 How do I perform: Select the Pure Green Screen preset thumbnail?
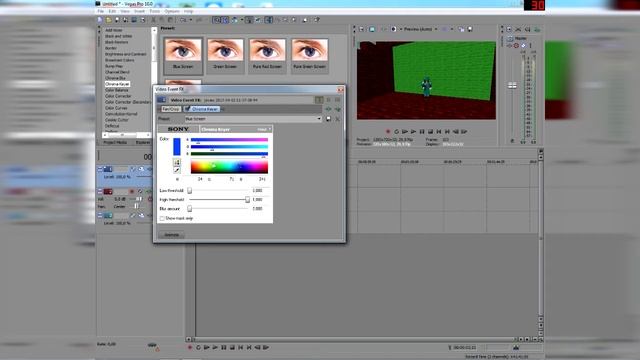[x=309, y=56]
